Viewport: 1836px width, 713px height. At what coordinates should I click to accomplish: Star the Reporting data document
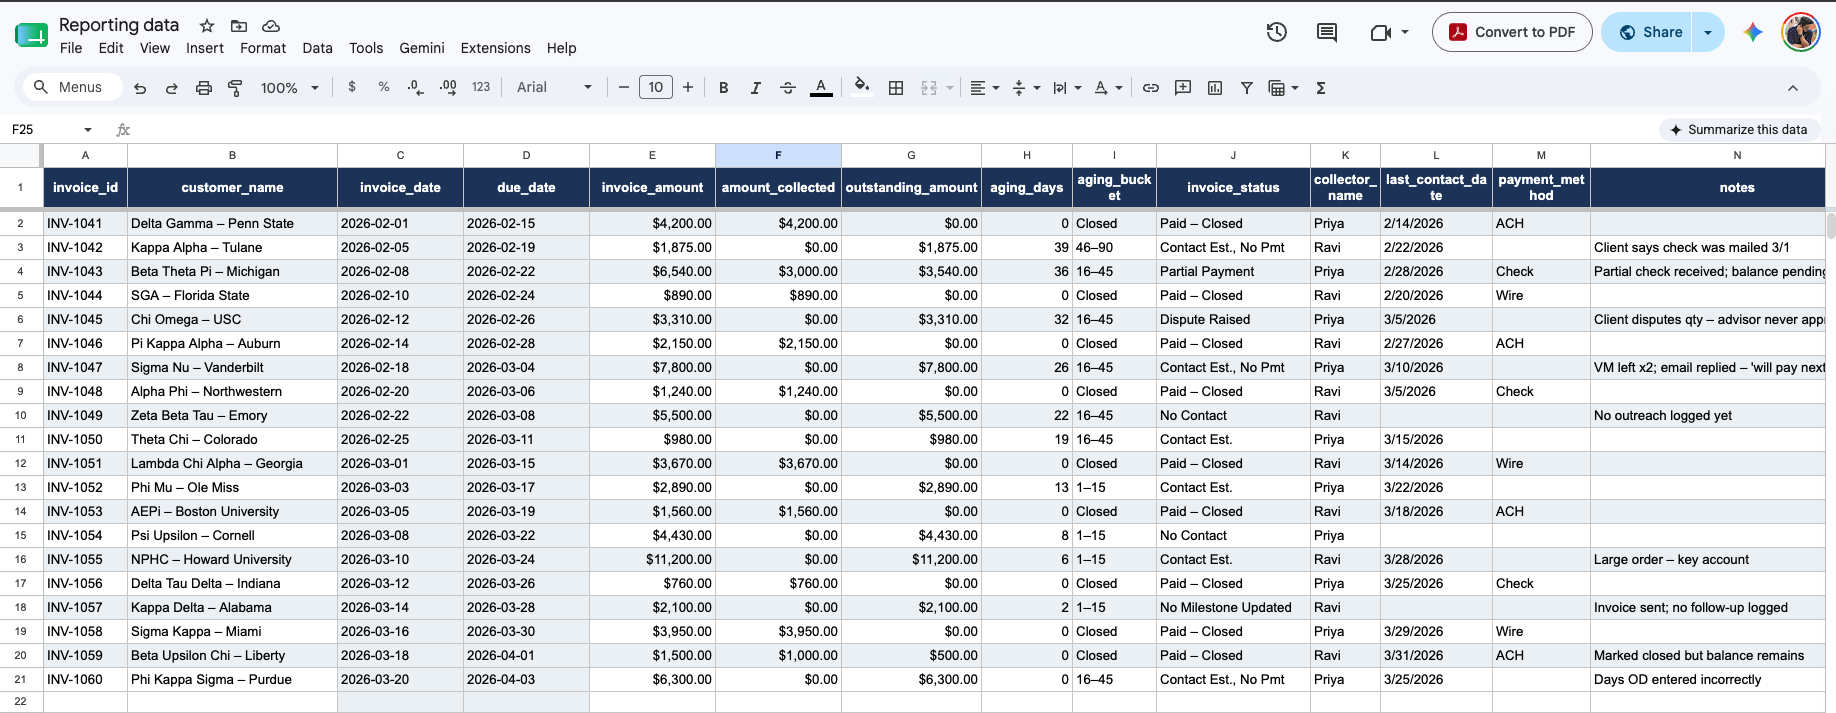[x=207, y=26]
